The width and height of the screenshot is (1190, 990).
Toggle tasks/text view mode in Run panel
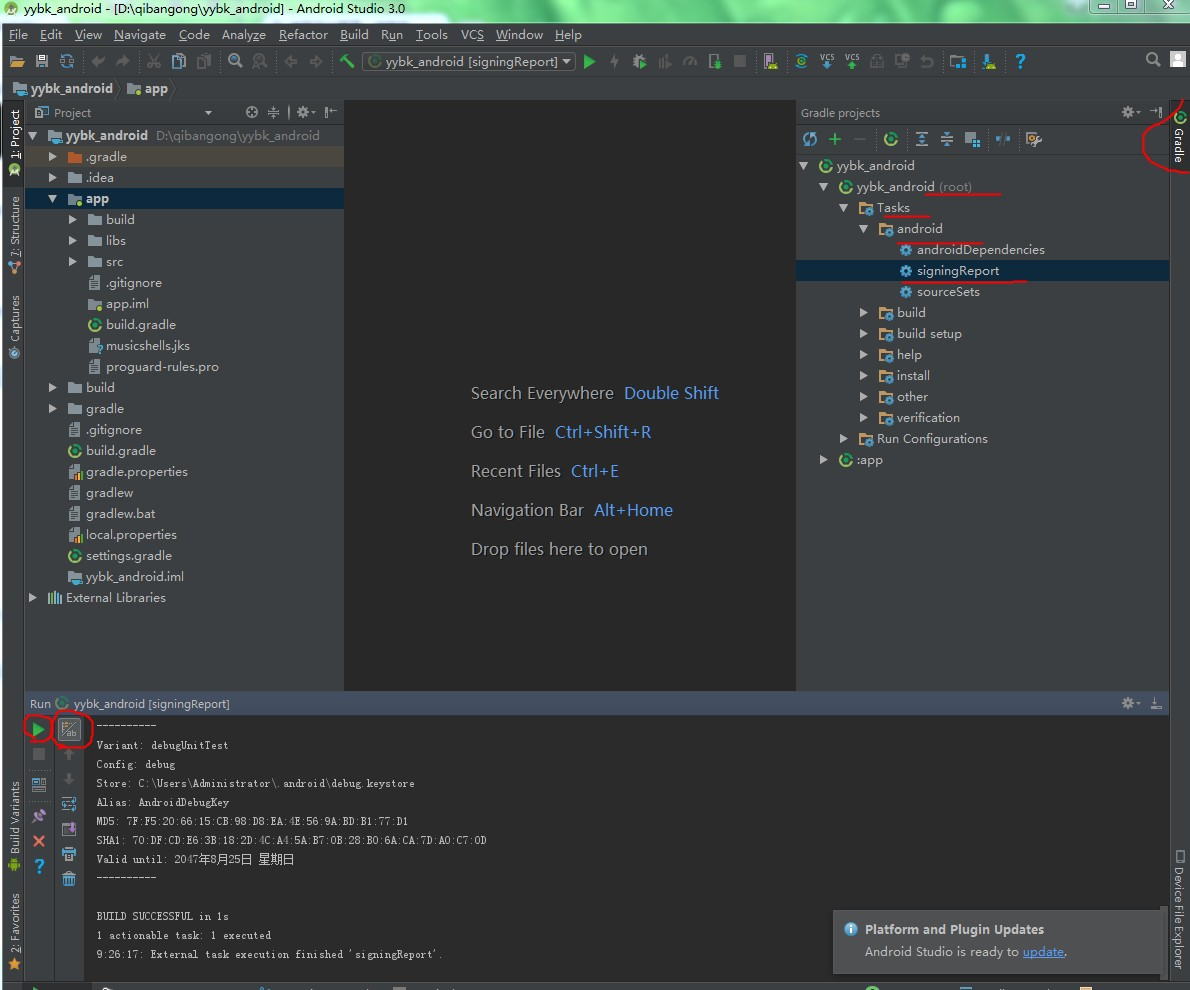(x=69, y=730)
